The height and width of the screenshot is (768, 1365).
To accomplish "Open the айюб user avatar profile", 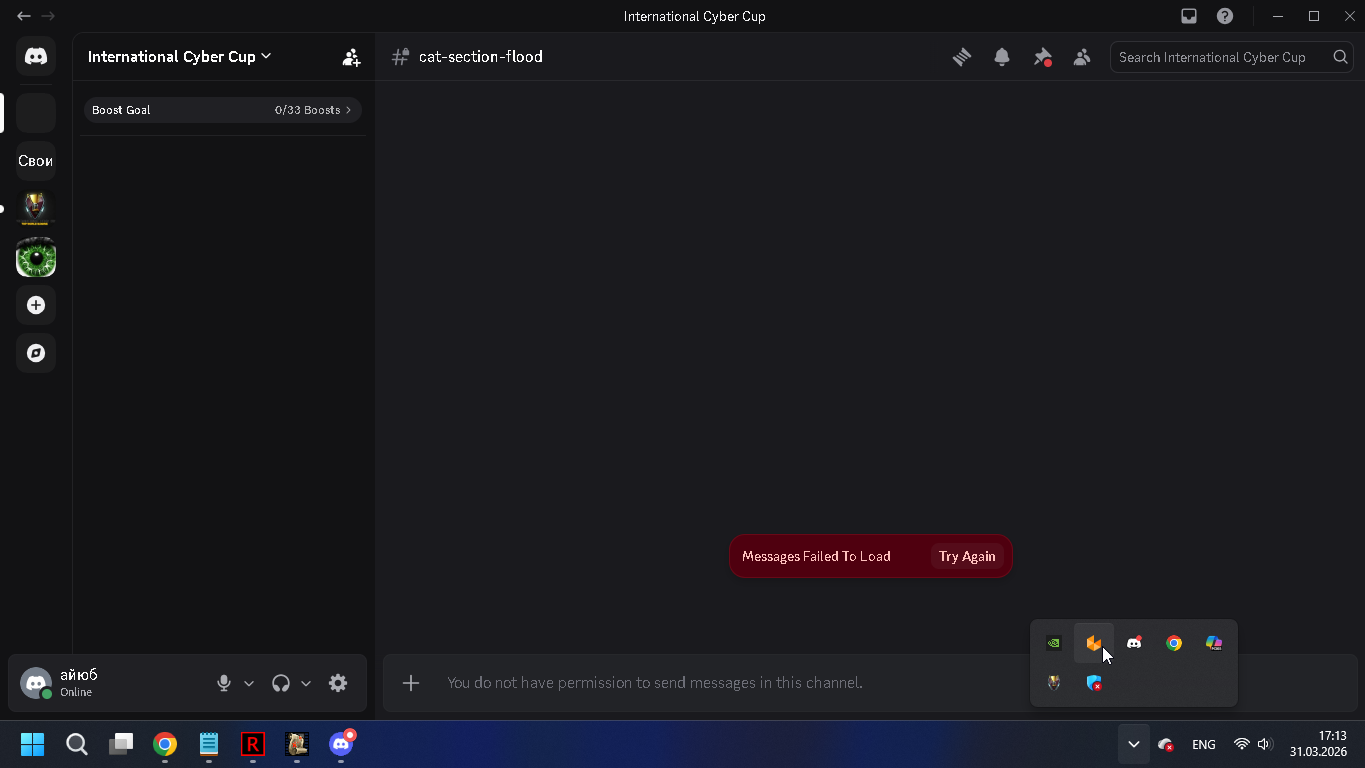I will click(37, 683).
